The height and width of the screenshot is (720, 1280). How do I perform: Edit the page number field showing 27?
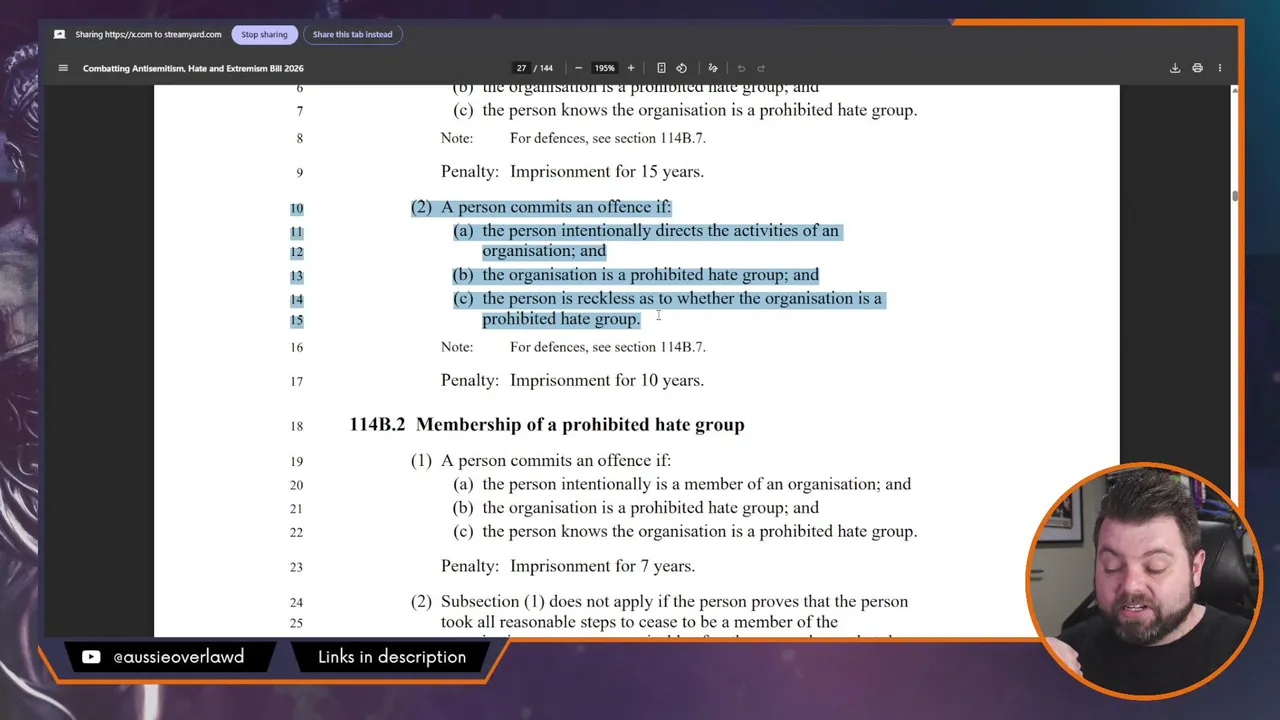(x=521, y=68)
